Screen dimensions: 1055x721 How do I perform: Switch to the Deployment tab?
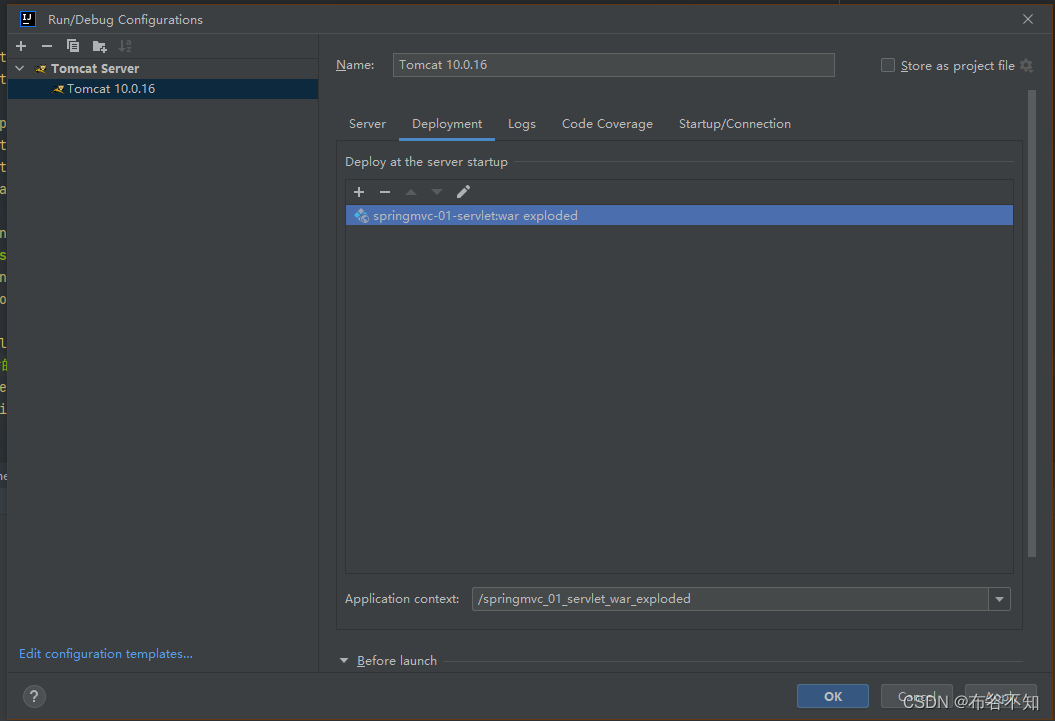[x=447, y=124]
